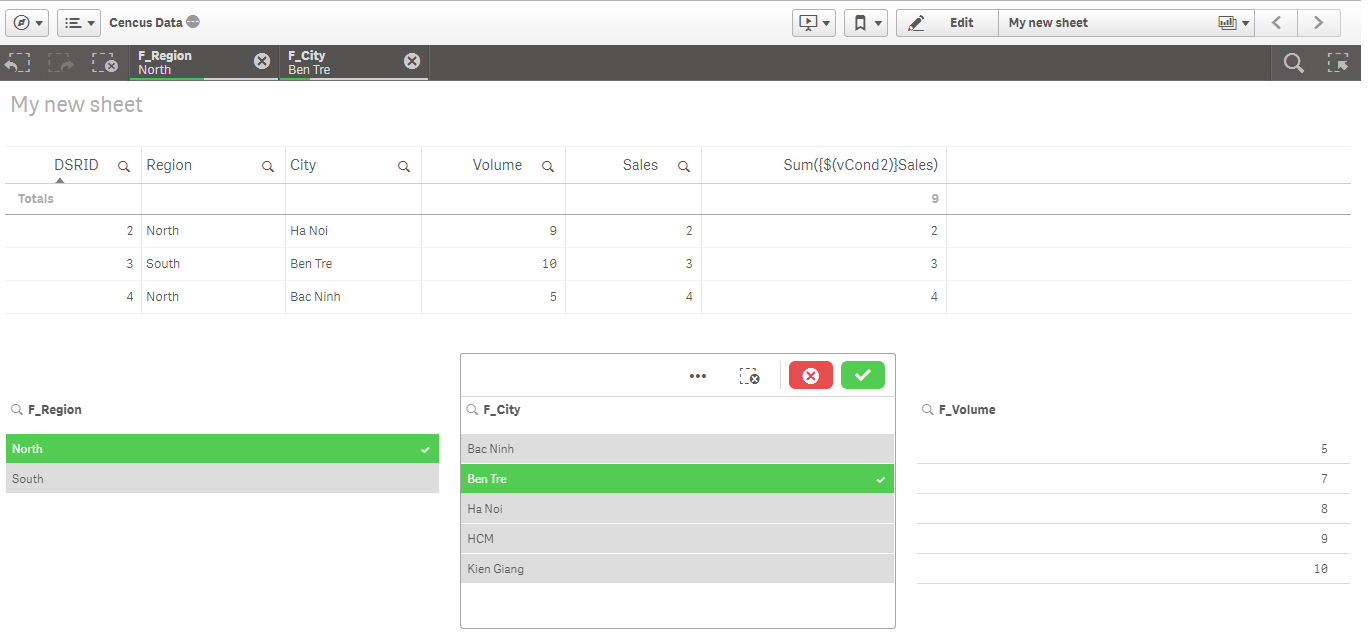Clear all selections with the clear icon
The height and width of the screenshot is (637, 1369).
point(105,62)
